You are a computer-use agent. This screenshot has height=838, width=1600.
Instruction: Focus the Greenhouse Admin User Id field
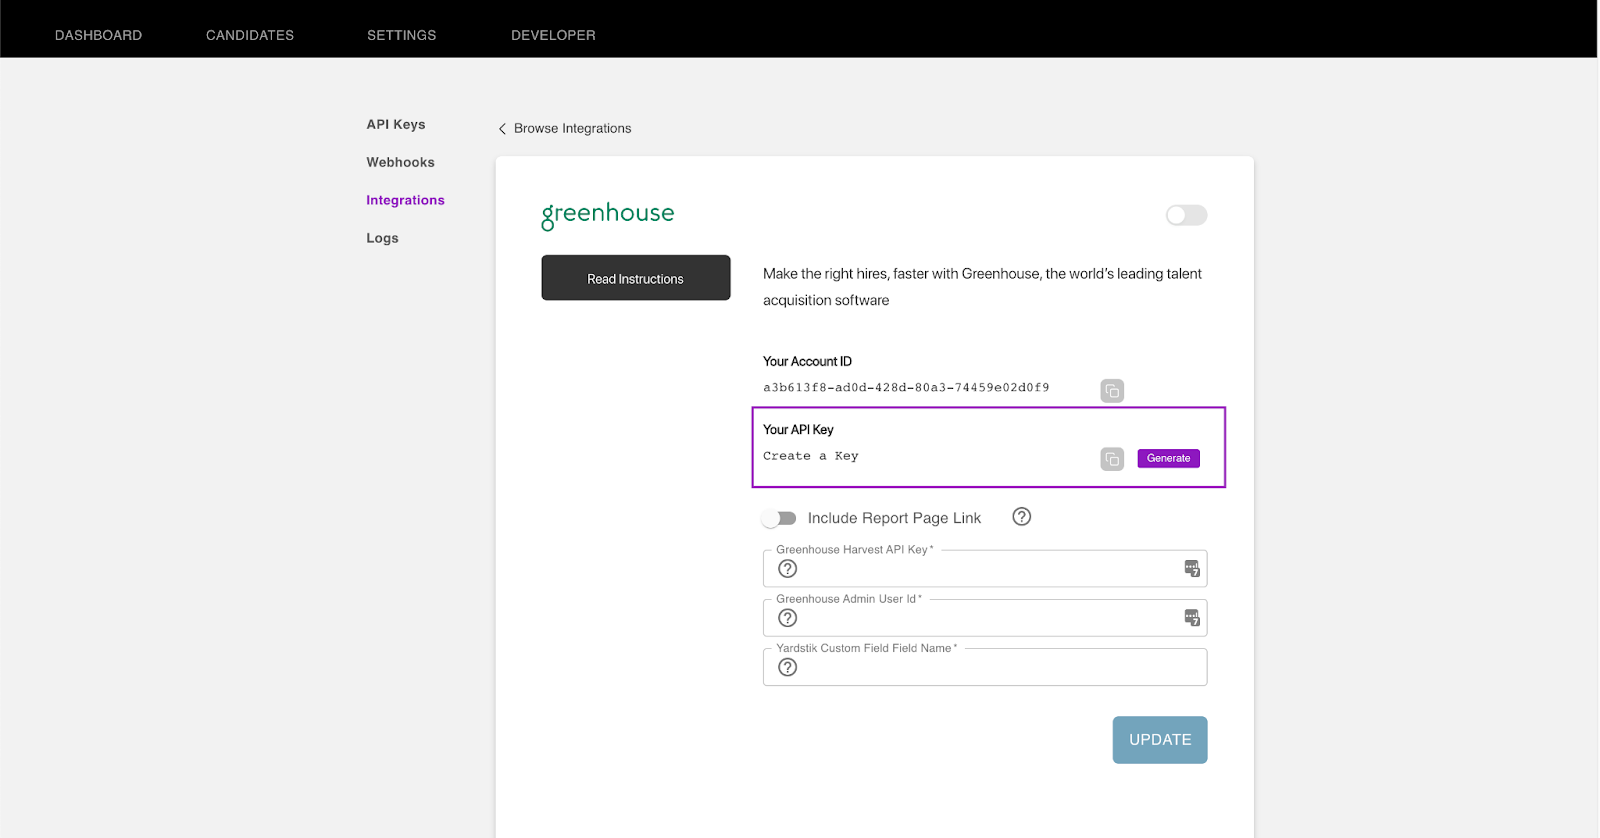(x=985, y=617)
